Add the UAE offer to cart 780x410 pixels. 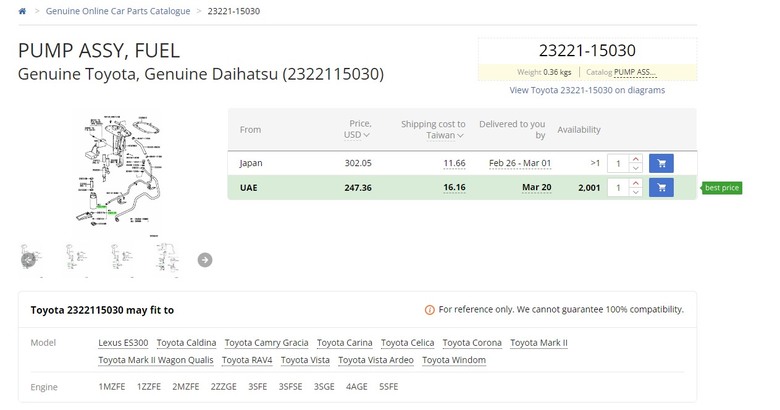tap(661, 188)
